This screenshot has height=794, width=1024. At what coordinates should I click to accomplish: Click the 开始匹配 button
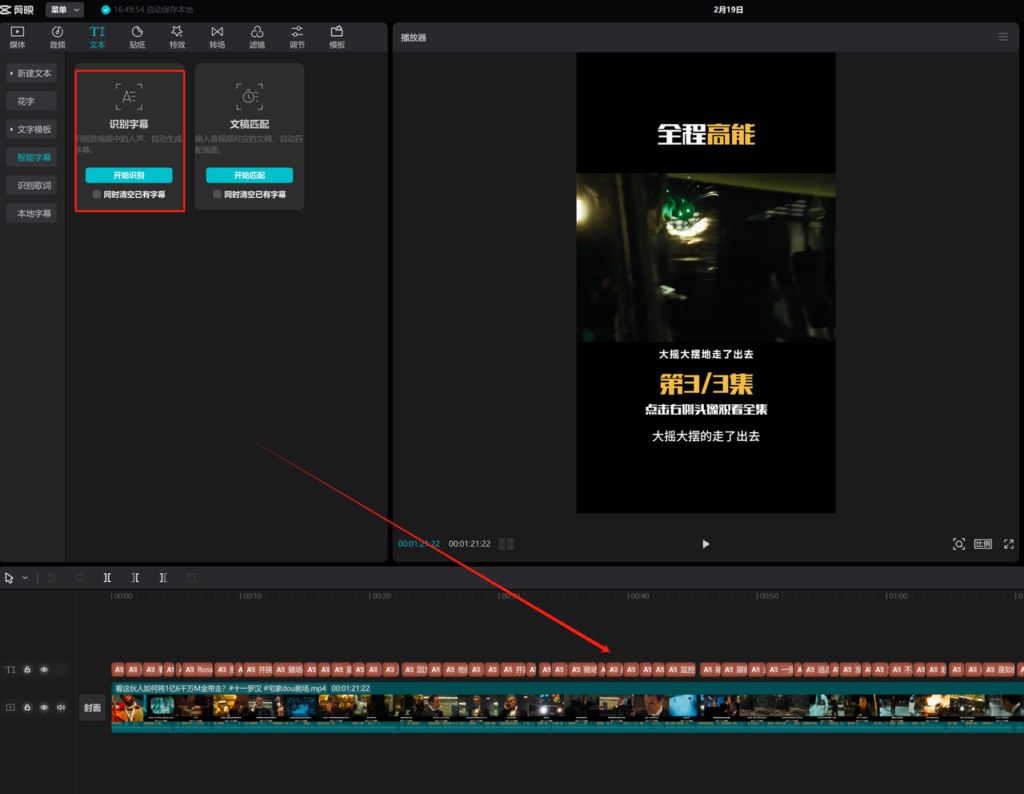point(249,175)
